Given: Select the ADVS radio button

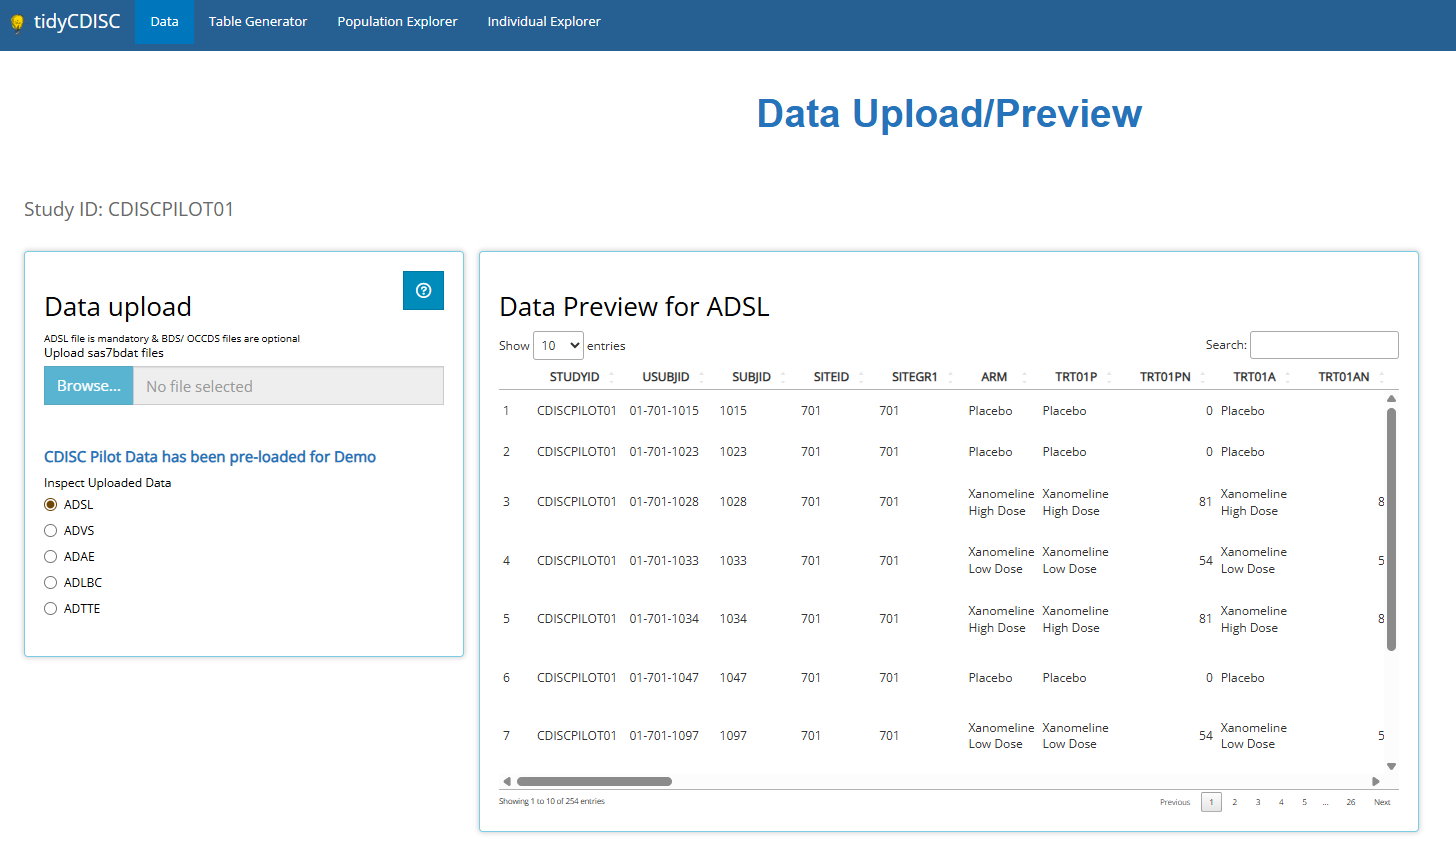Looking at the screenshot, I should click(x=51, y=531).
